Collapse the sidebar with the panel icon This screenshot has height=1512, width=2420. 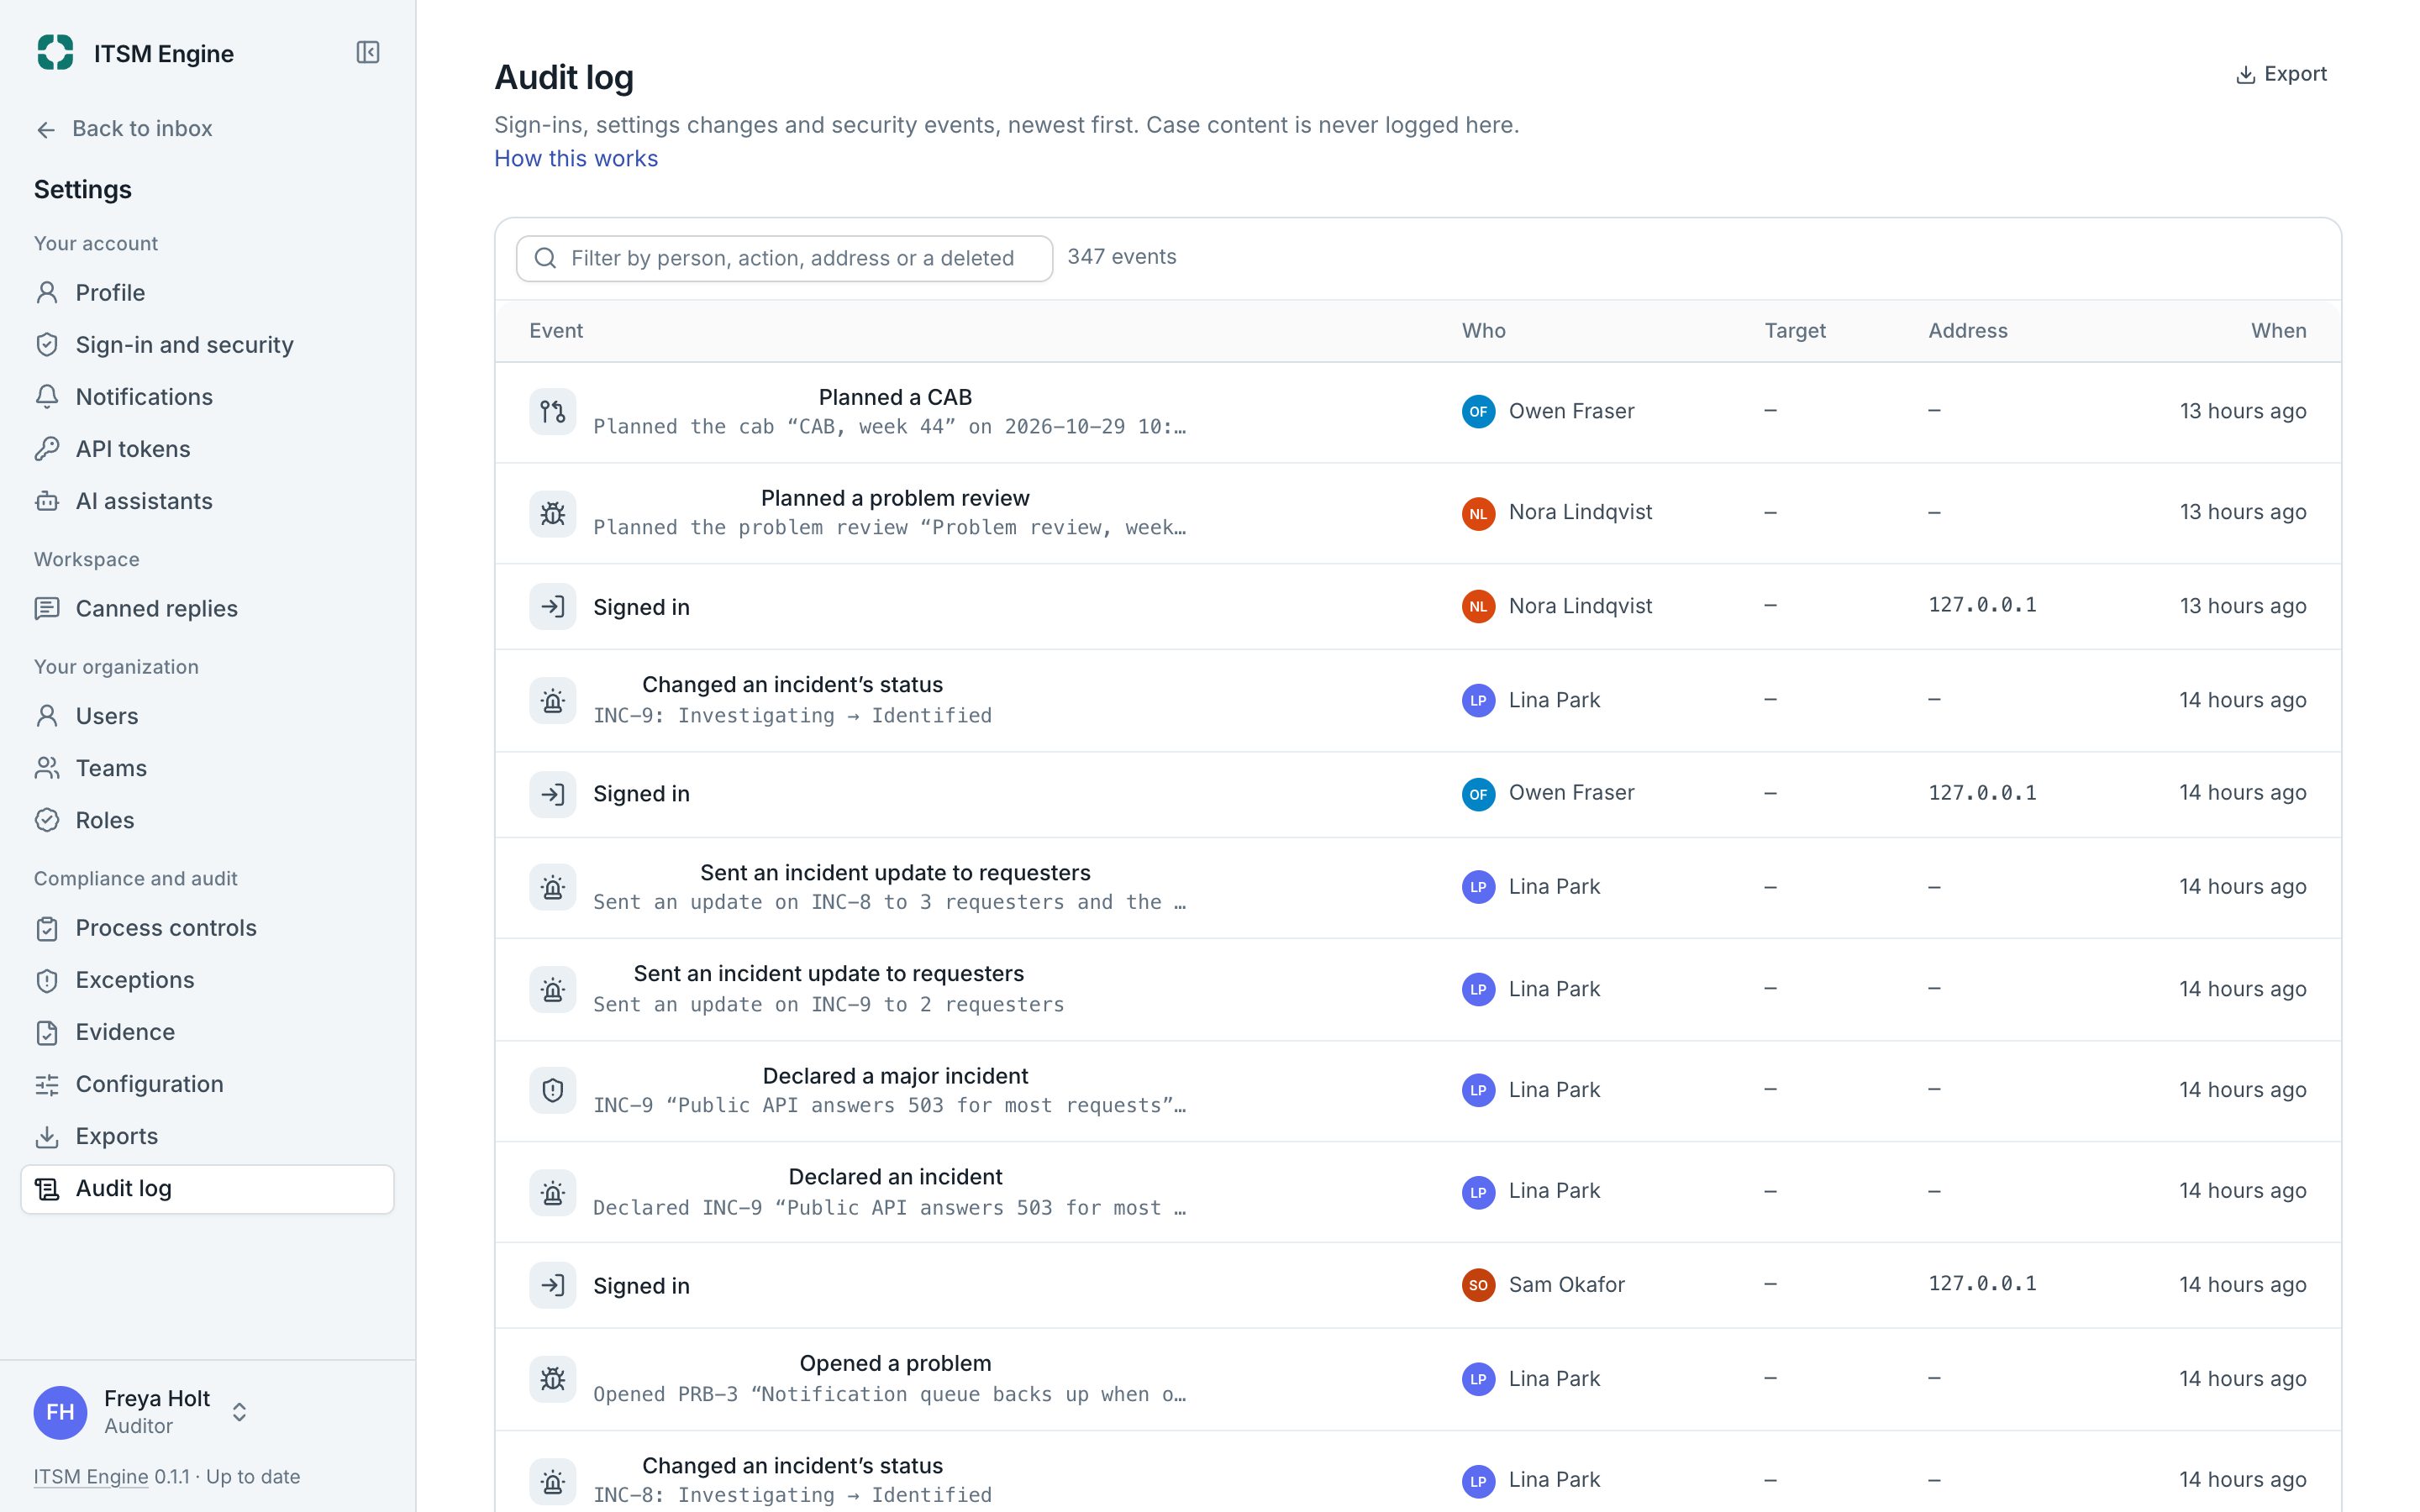(368, 52)
